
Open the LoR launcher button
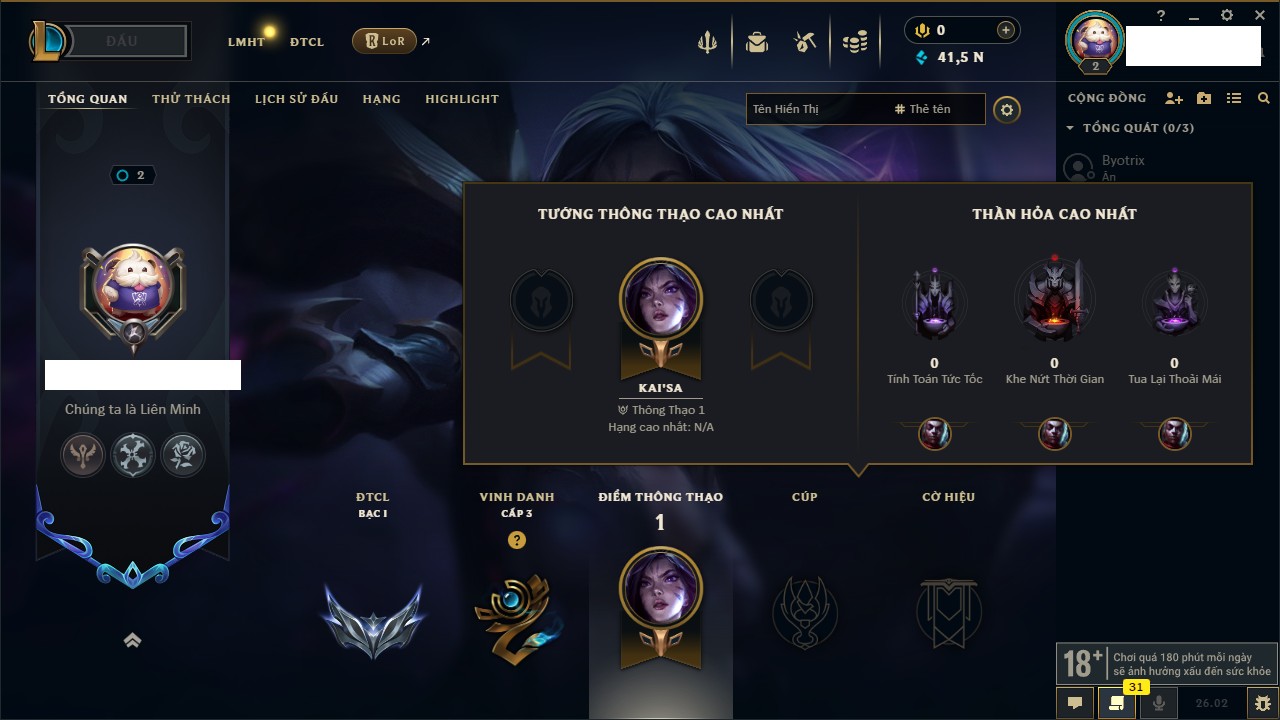point(384,41)
